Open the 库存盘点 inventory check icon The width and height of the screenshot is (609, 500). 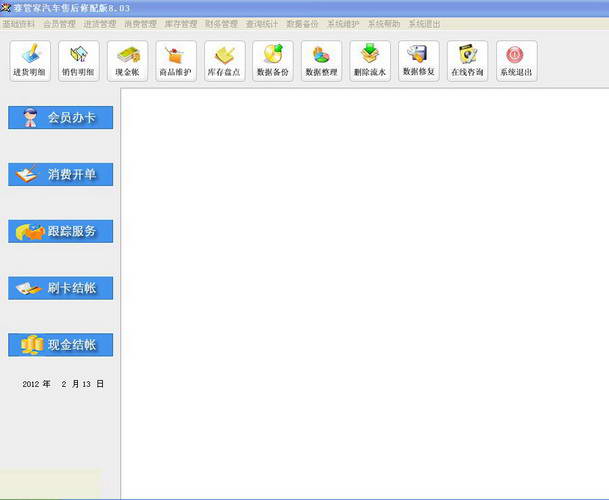point(224,61)
